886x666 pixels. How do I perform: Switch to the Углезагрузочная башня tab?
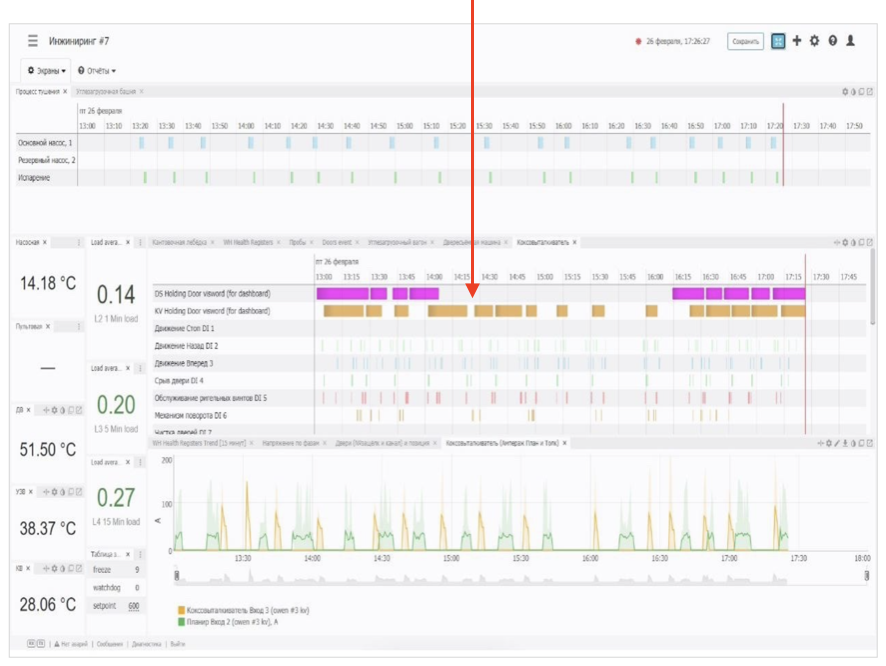tap(106, 92)
